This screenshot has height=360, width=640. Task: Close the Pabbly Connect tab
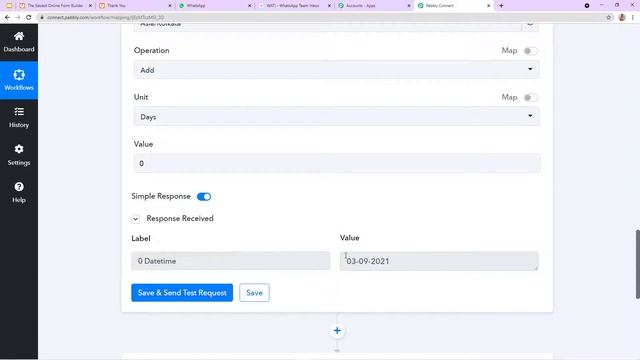pos(488,6)
